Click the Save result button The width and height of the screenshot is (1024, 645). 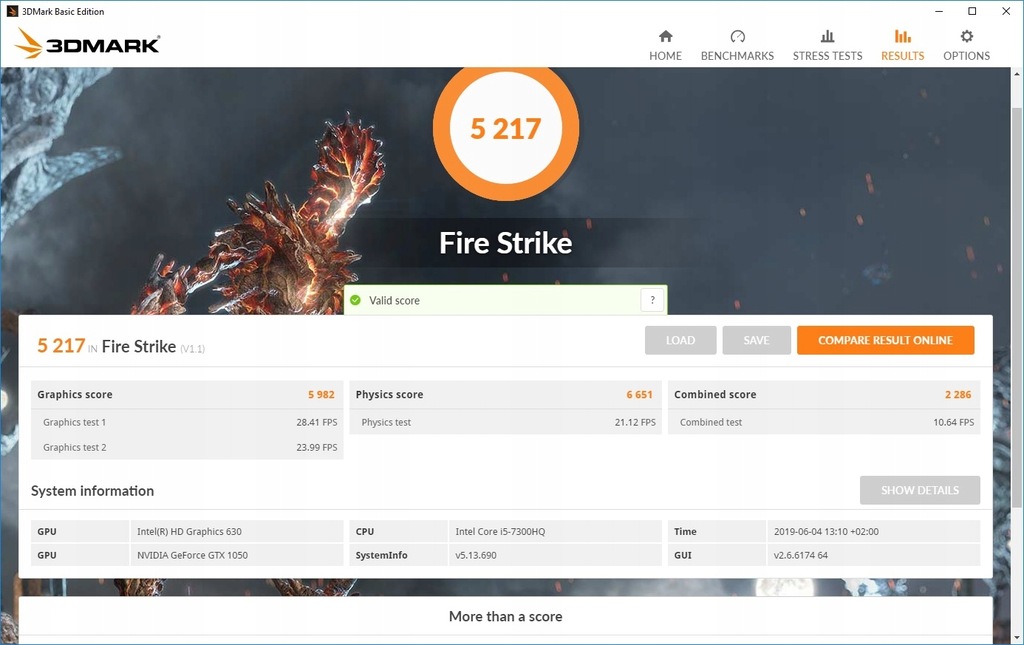(756, 340)
